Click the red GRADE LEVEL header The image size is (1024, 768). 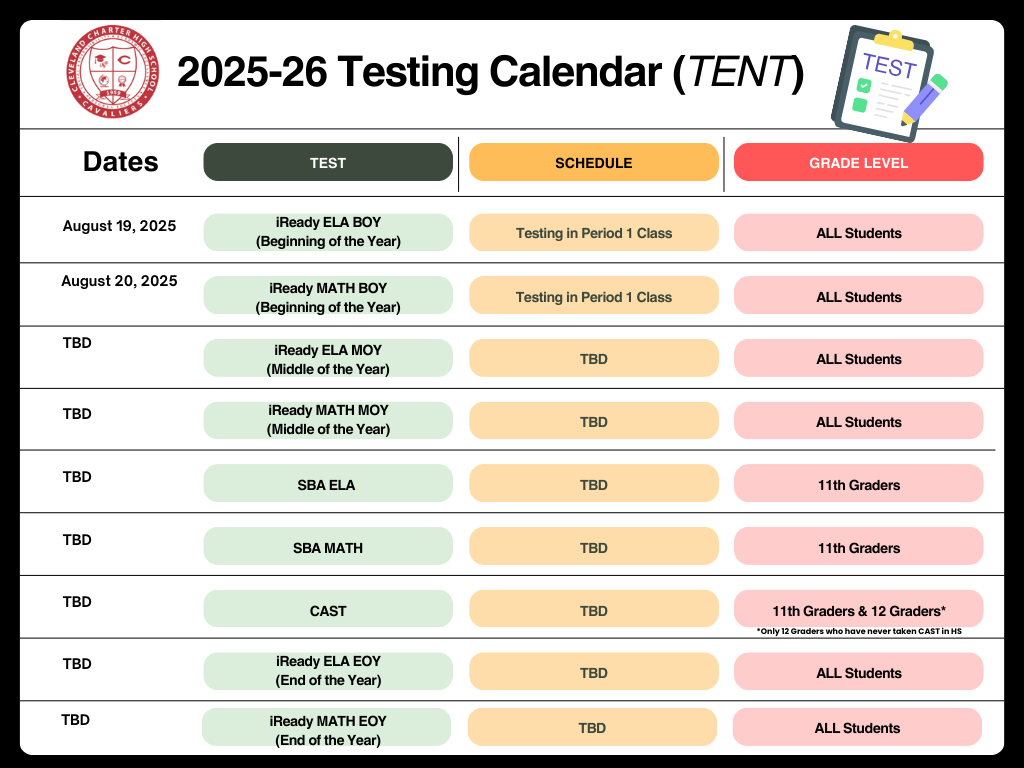[858, 163]
